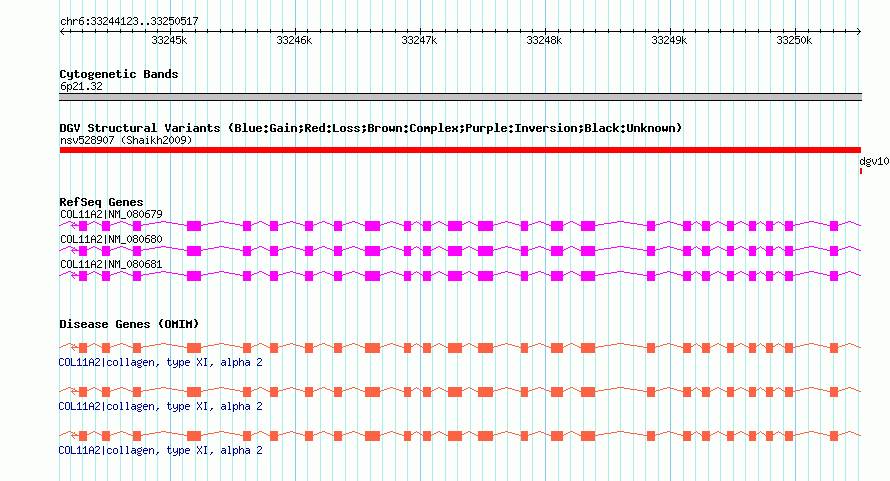Viewport: 890px width, 481px height.
Task: Click the first COL11A2|collagen, type XI, alpha 2 link
Action: 161,362
